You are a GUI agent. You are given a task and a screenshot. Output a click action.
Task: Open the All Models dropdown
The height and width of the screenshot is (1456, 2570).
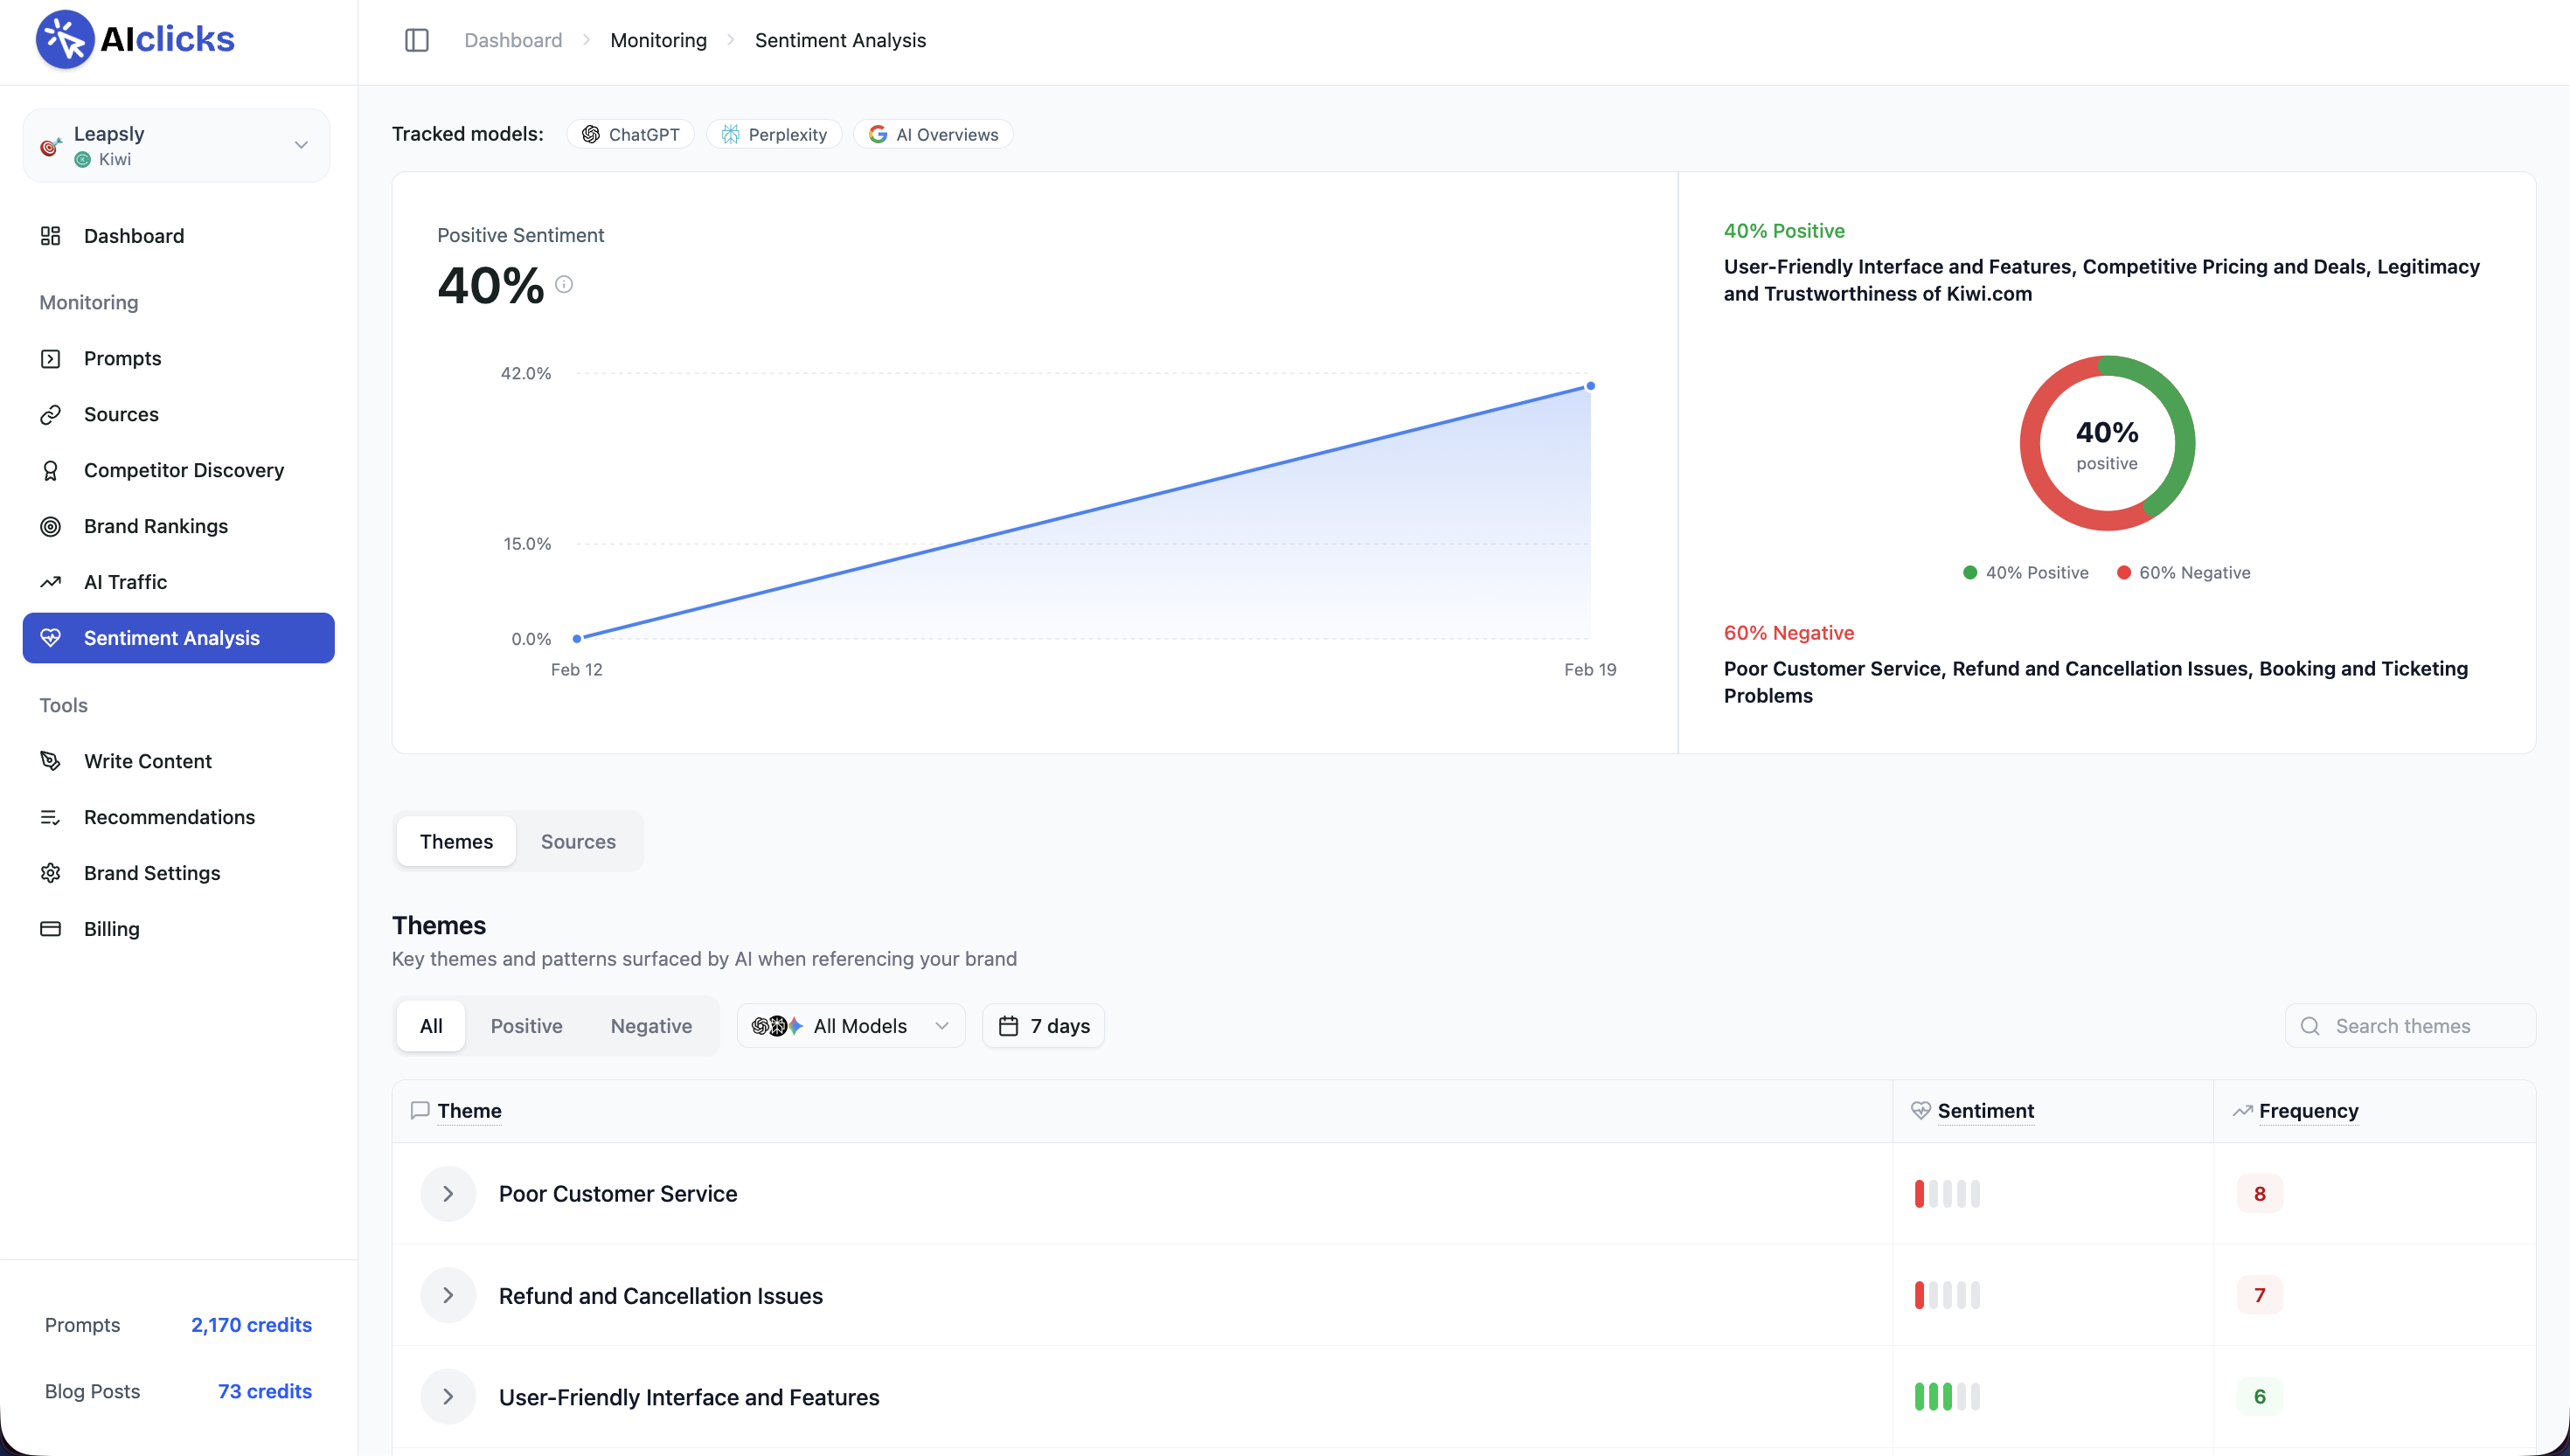[x=850, y=1026]
